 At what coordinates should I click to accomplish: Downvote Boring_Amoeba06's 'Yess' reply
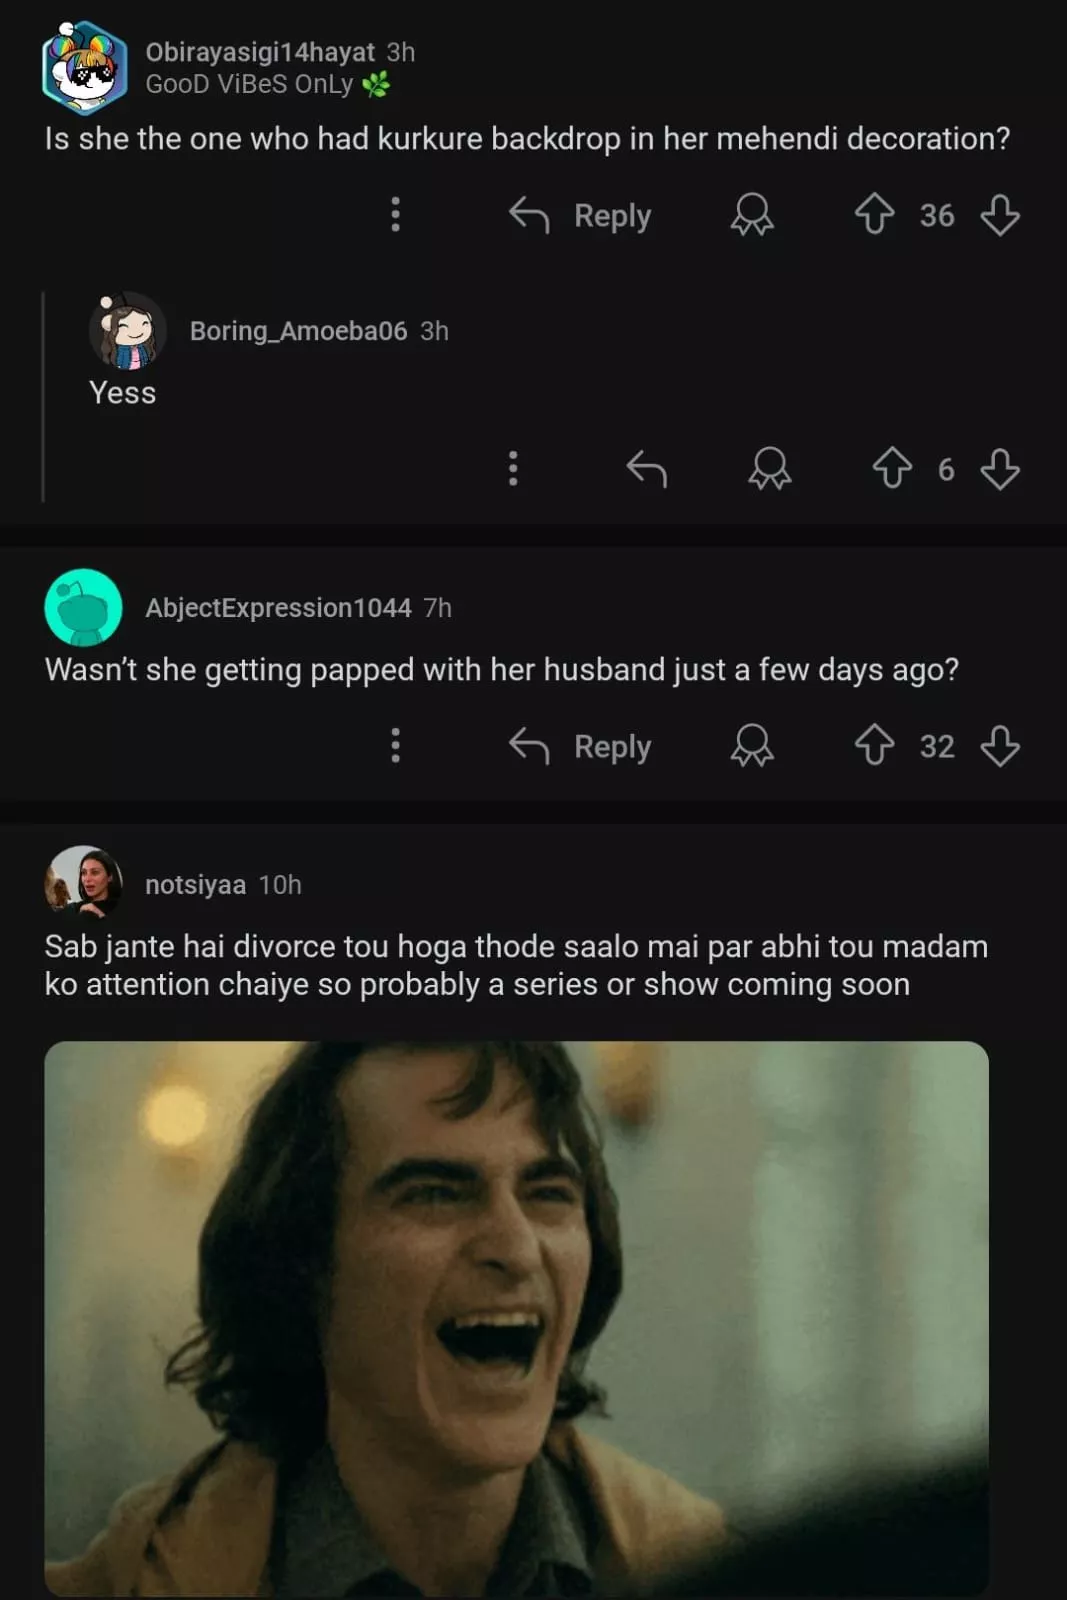(x=1000, y=468)
